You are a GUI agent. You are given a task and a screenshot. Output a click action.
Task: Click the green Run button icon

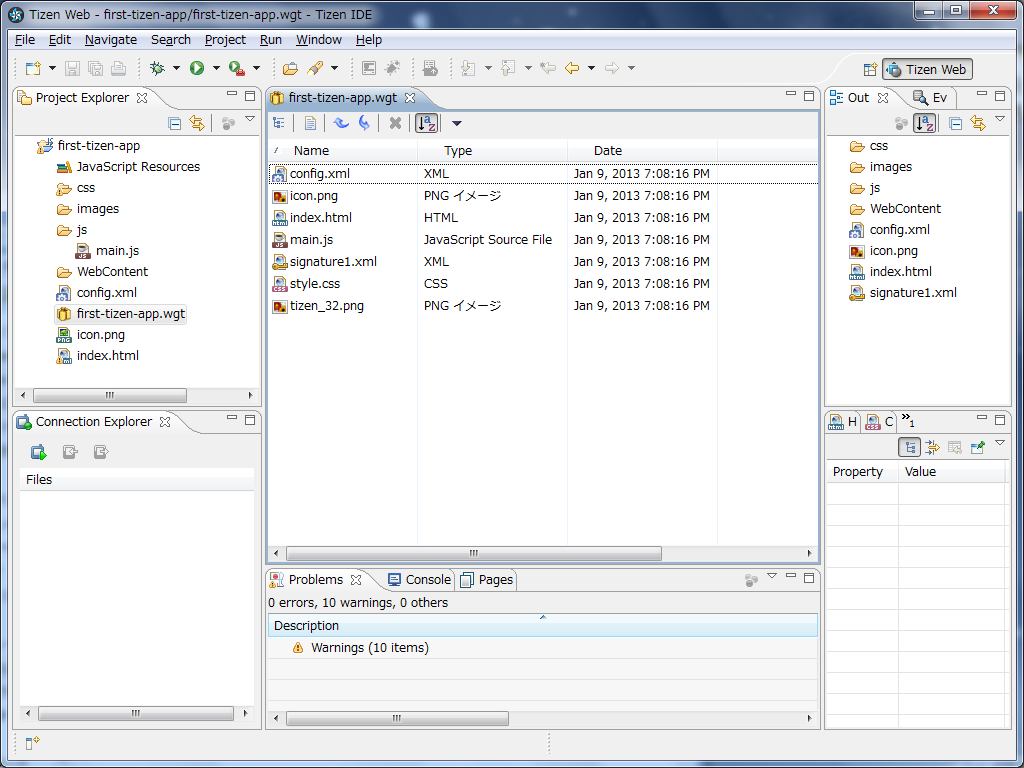click(x=197, y=68)
